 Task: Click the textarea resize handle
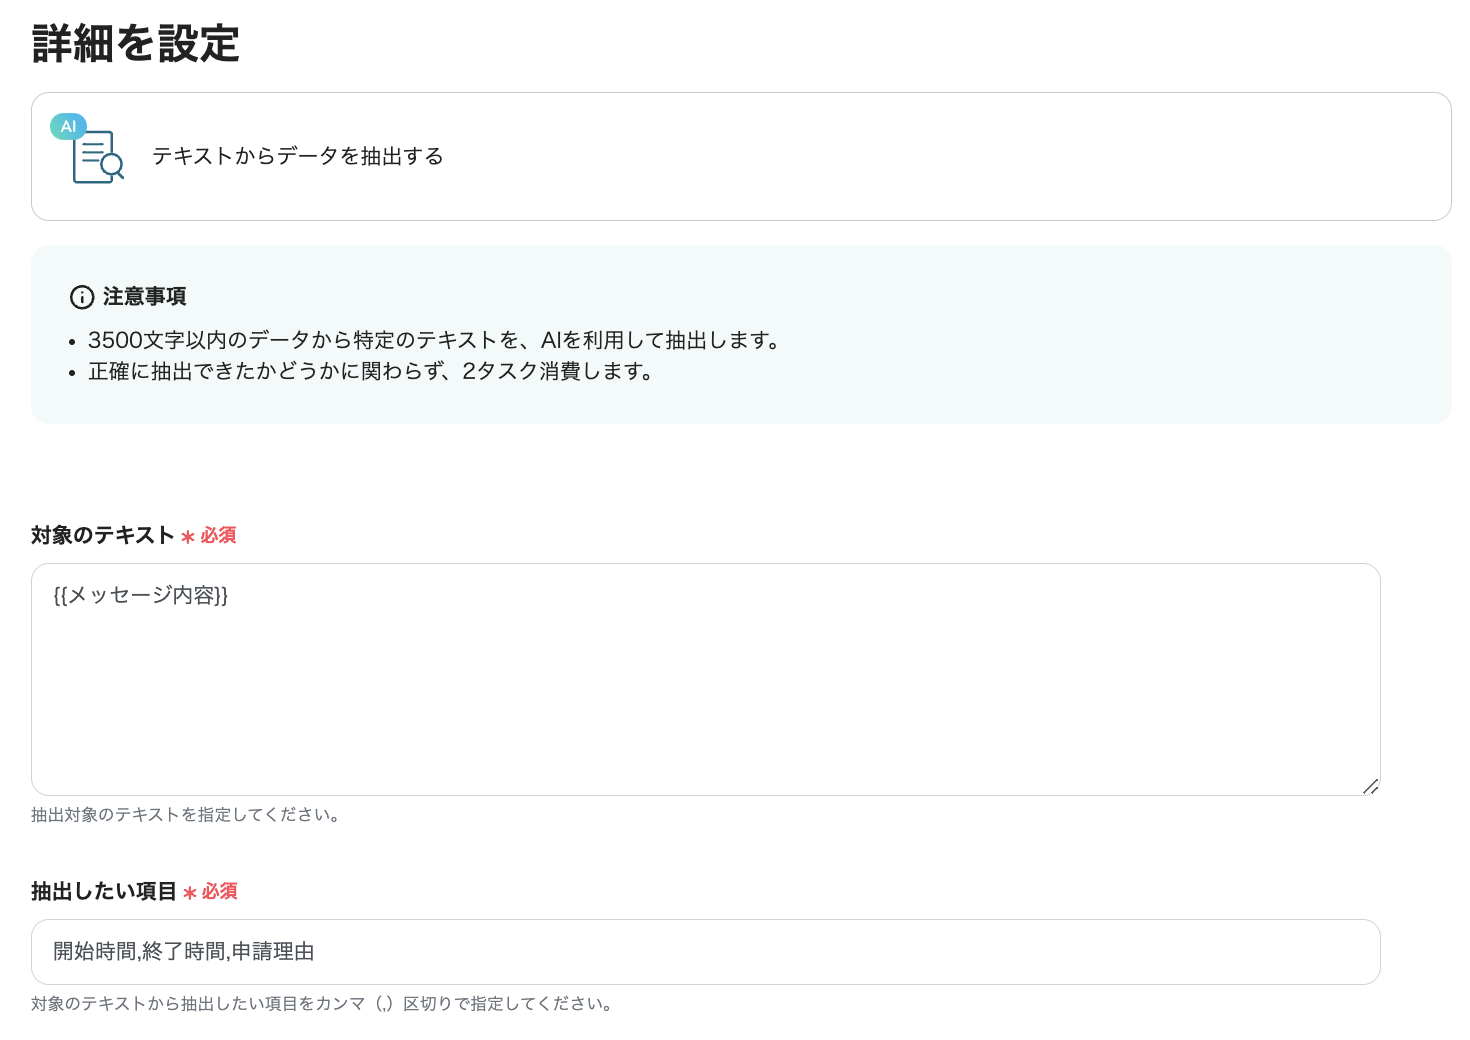[x=1370, y=787]
